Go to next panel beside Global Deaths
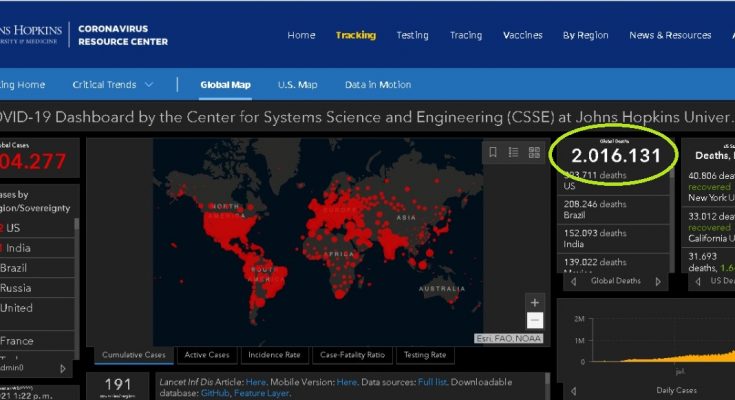Image resolution: width=735 pixels, height=400 pixels. 658,281
